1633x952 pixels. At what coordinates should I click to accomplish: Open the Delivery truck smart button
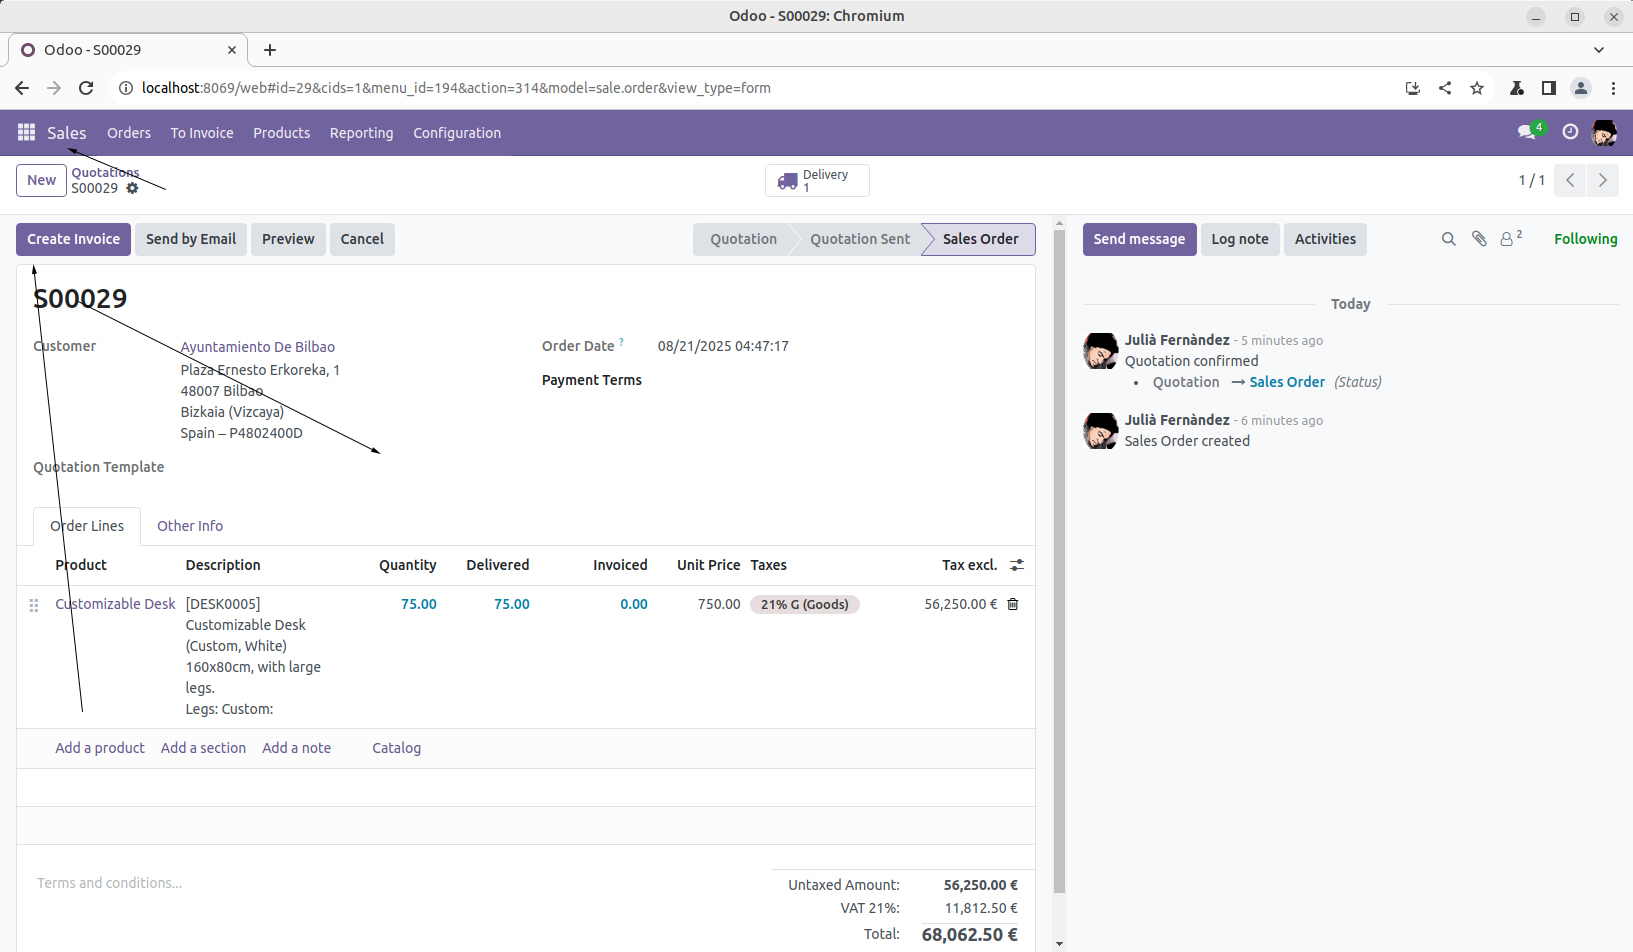(817, 181)
